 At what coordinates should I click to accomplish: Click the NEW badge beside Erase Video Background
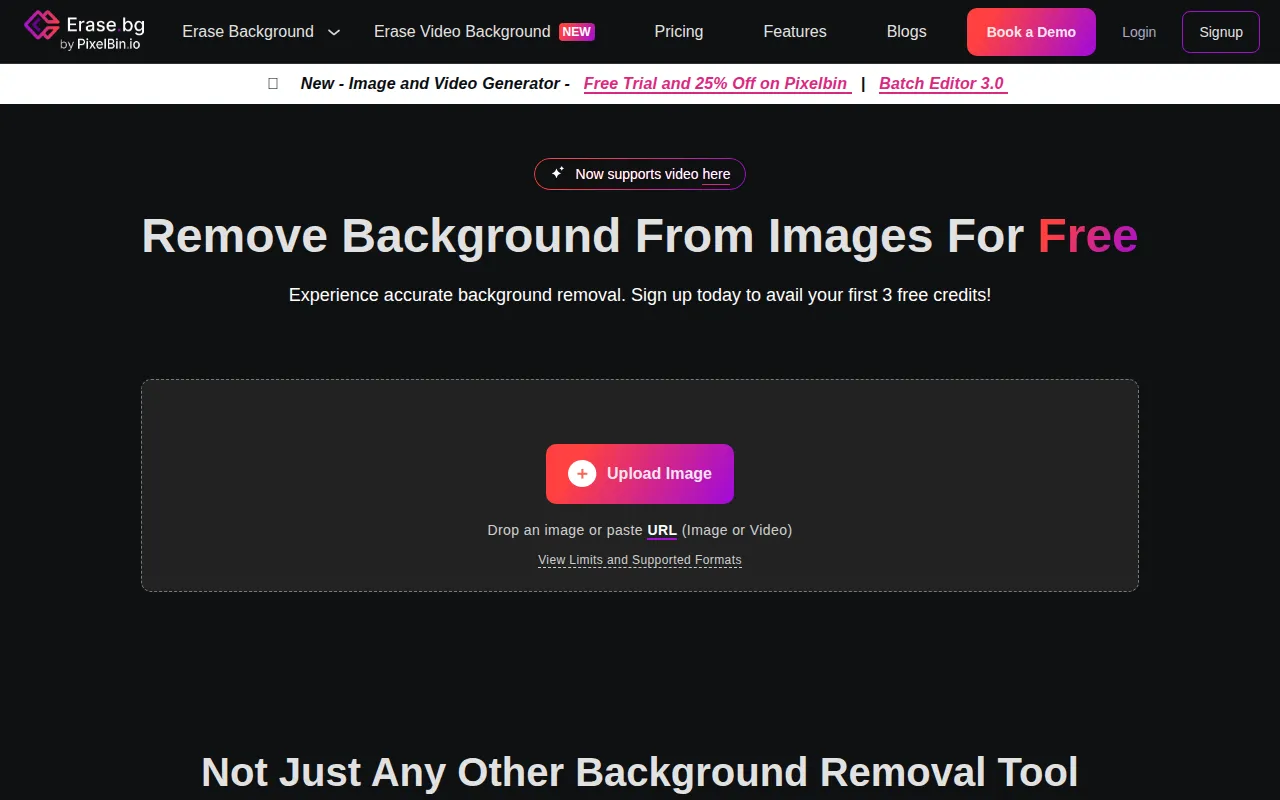point(576,32)
